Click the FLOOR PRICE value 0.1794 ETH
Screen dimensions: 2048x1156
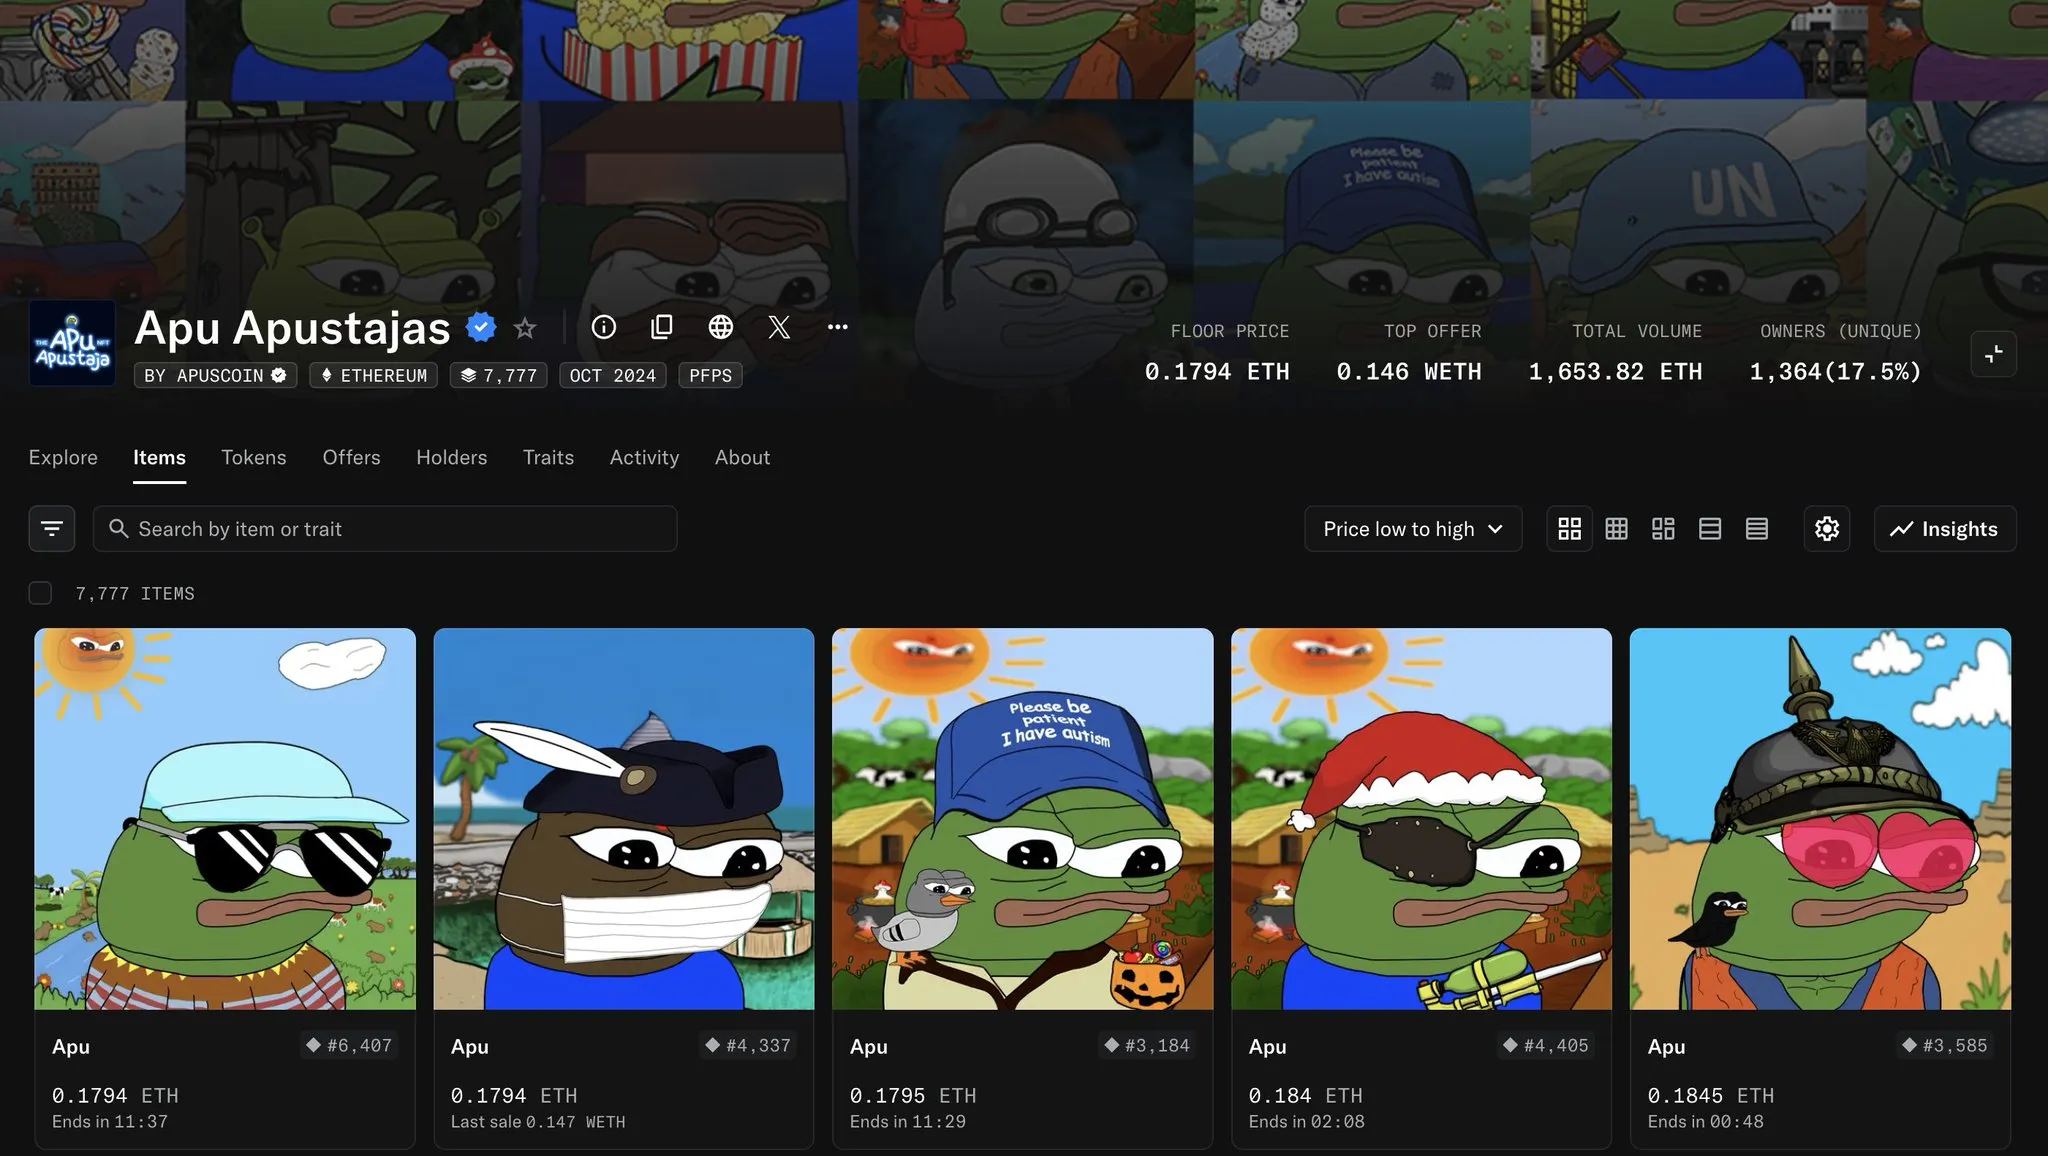click(1217, 372)
